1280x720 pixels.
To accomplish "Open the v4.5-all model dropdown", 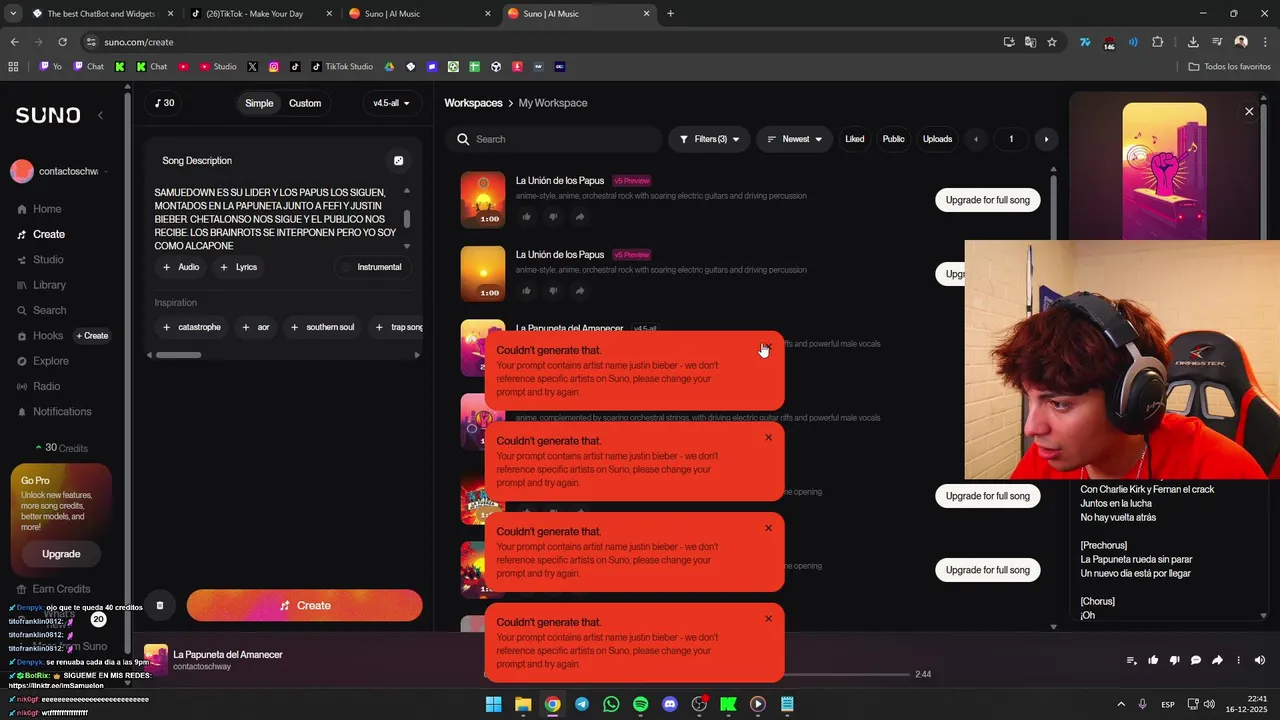I will pyautogui.click(x=392, y=103).
